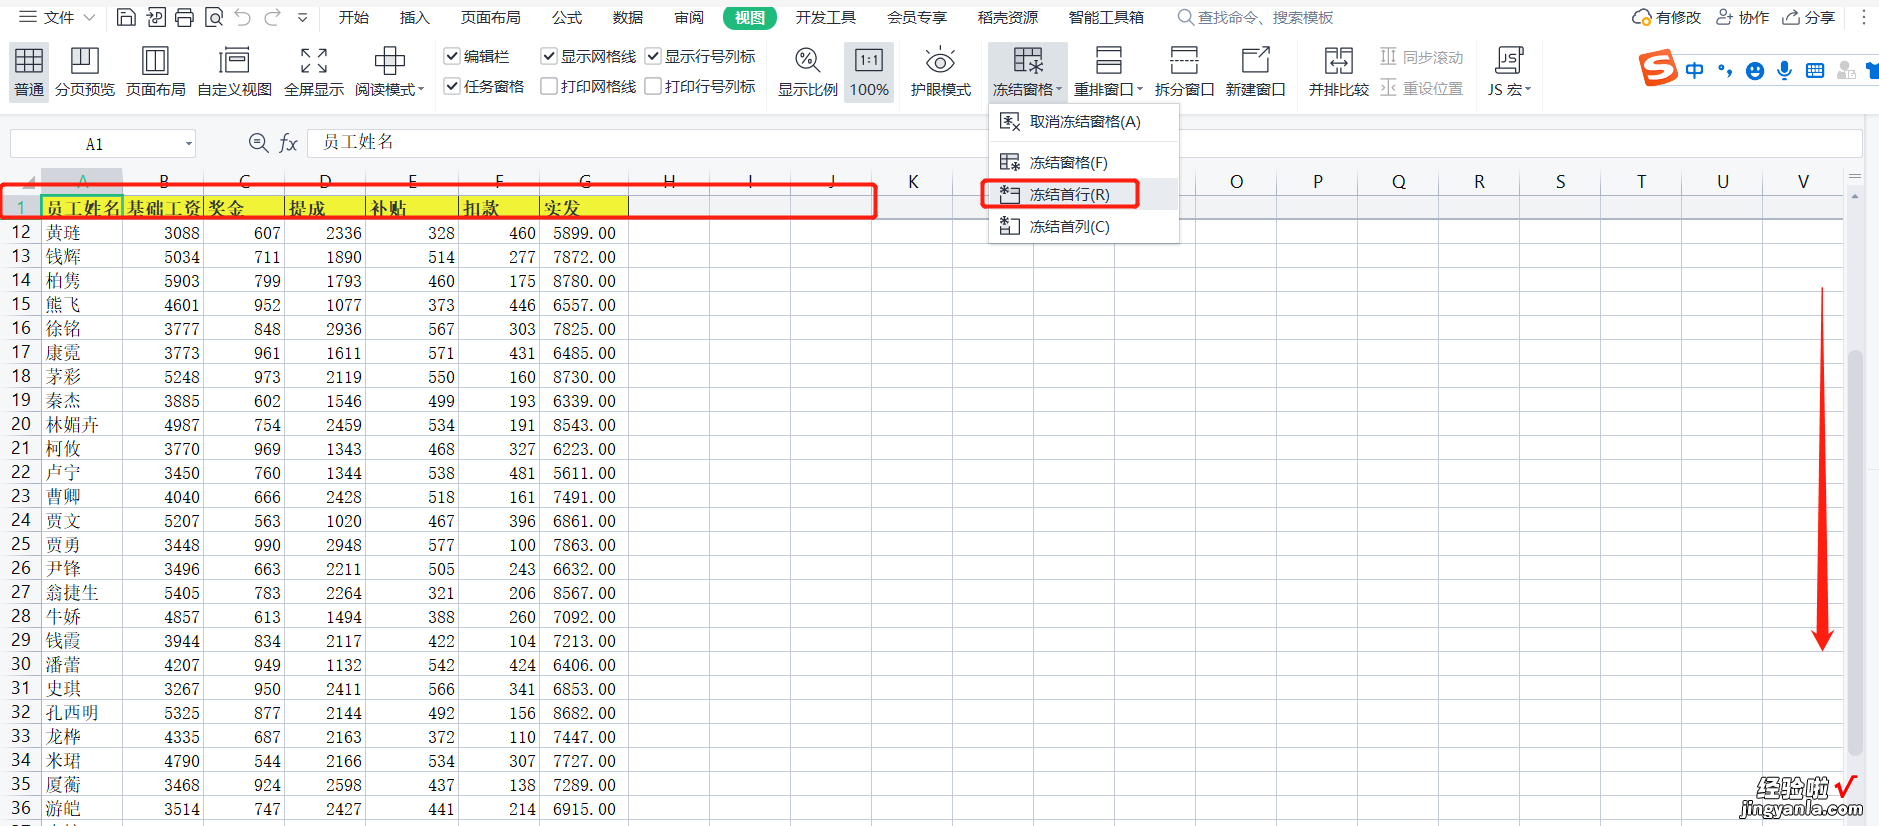Toggle the Formula Bar (编辑栏) checkbox
The image size is (1879, 826).
coord(452,56)
